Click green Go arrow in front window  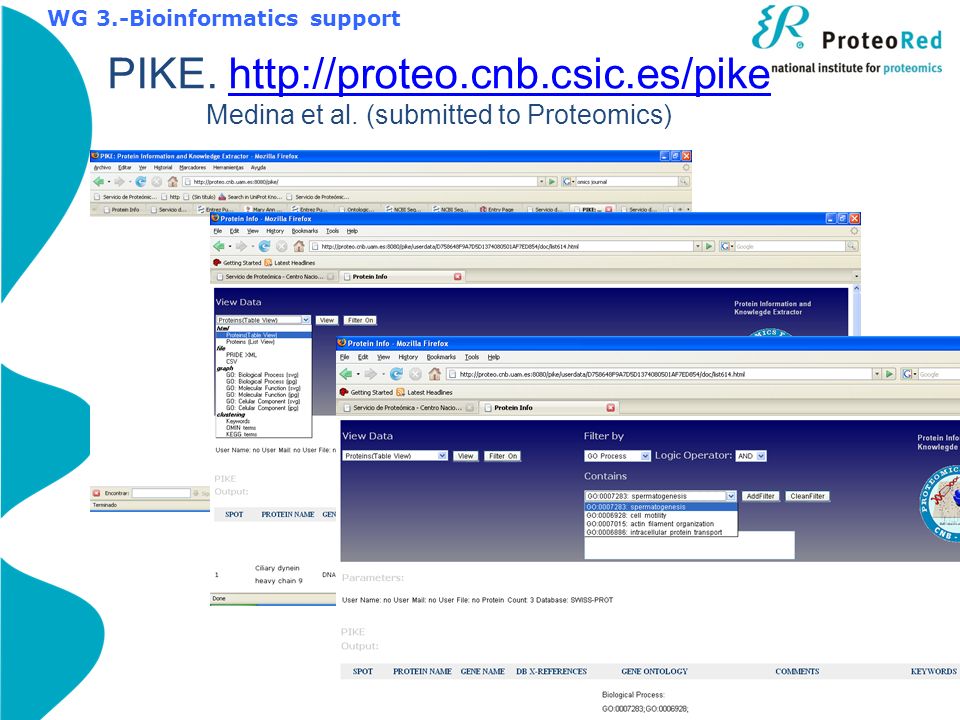890,373
